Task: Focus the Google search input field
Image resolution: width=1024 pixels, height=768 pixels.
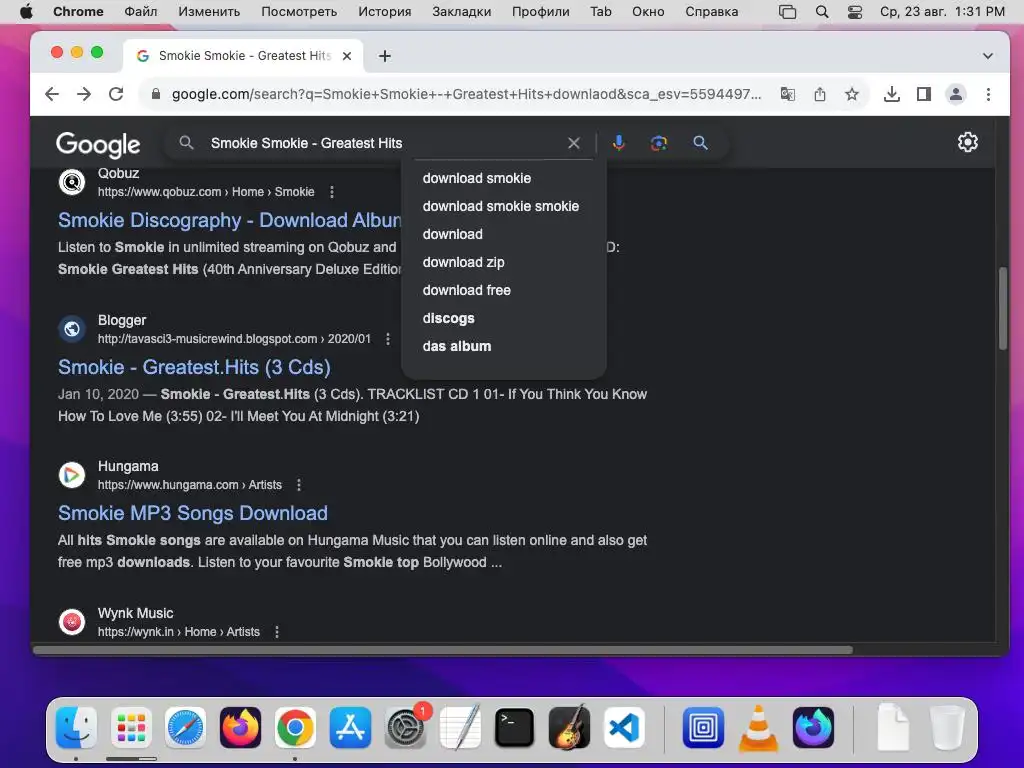Action: tap(385, 143)
